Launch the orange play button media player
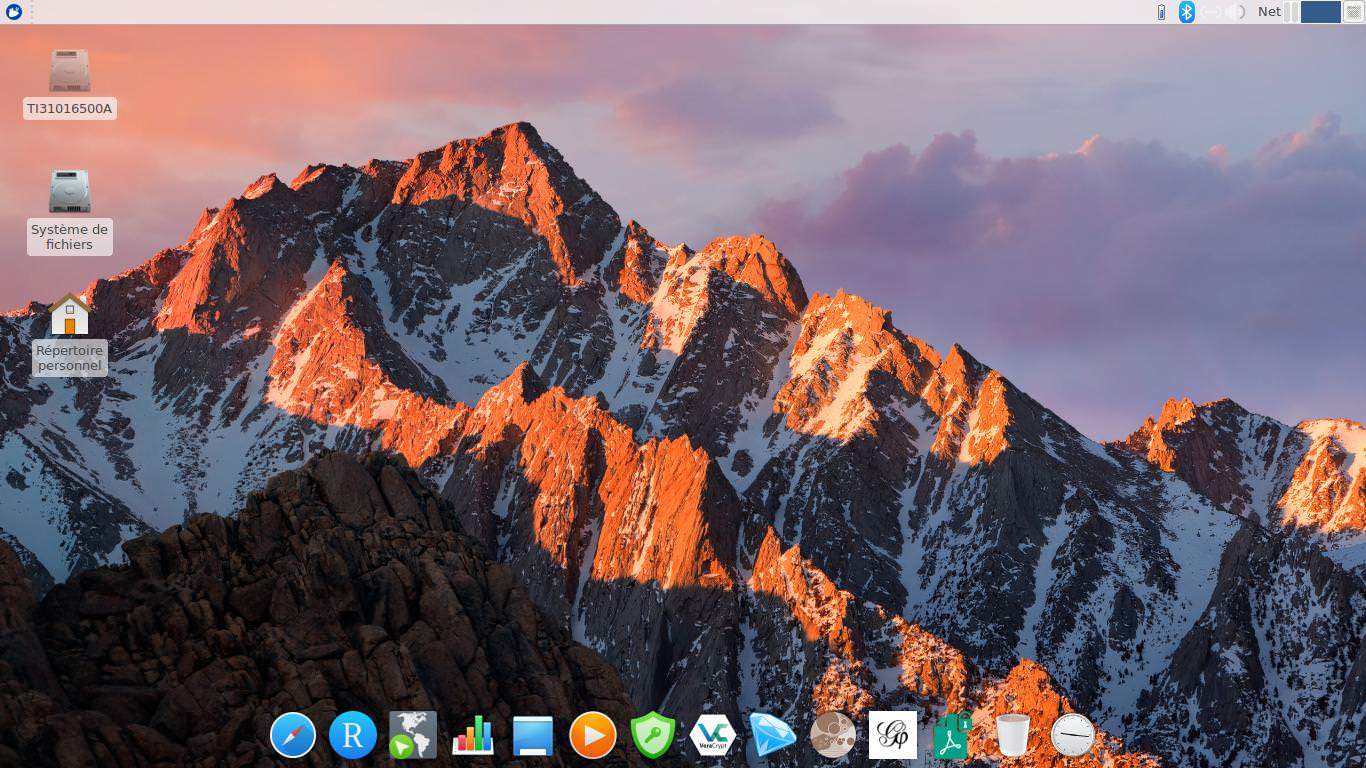This screenshot has height=768, width=1366. tap(593, 736)
